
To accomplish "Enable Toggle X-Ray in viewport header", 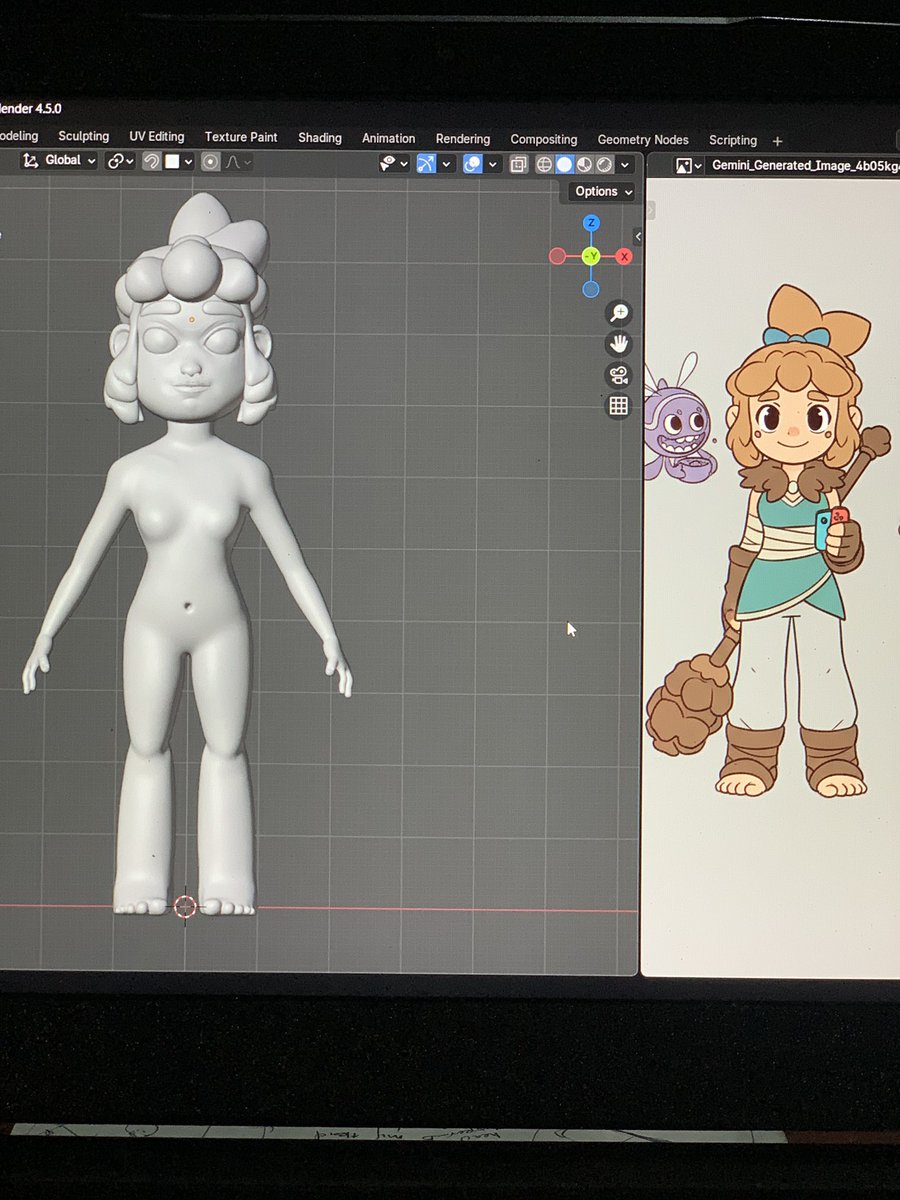I will point(519,164).
